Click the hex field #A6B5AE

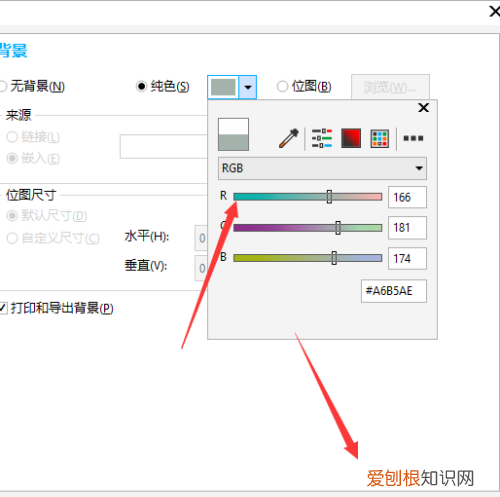(x=394, y=291)
